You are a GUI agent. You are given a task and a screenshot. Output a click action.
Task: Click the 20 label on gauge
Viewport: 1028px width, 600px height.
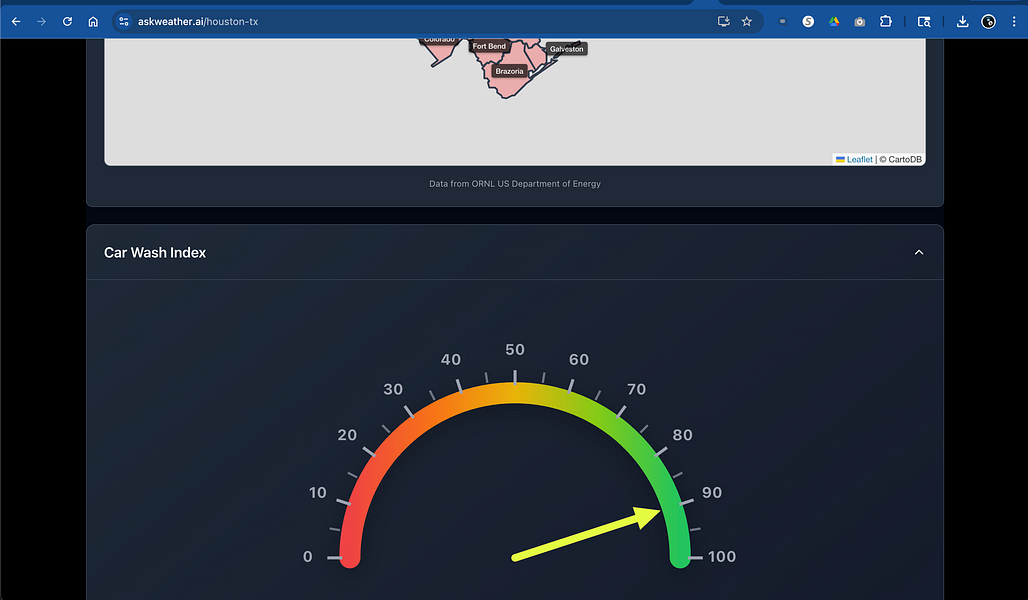pyautogui.click(x=347, y=435)
